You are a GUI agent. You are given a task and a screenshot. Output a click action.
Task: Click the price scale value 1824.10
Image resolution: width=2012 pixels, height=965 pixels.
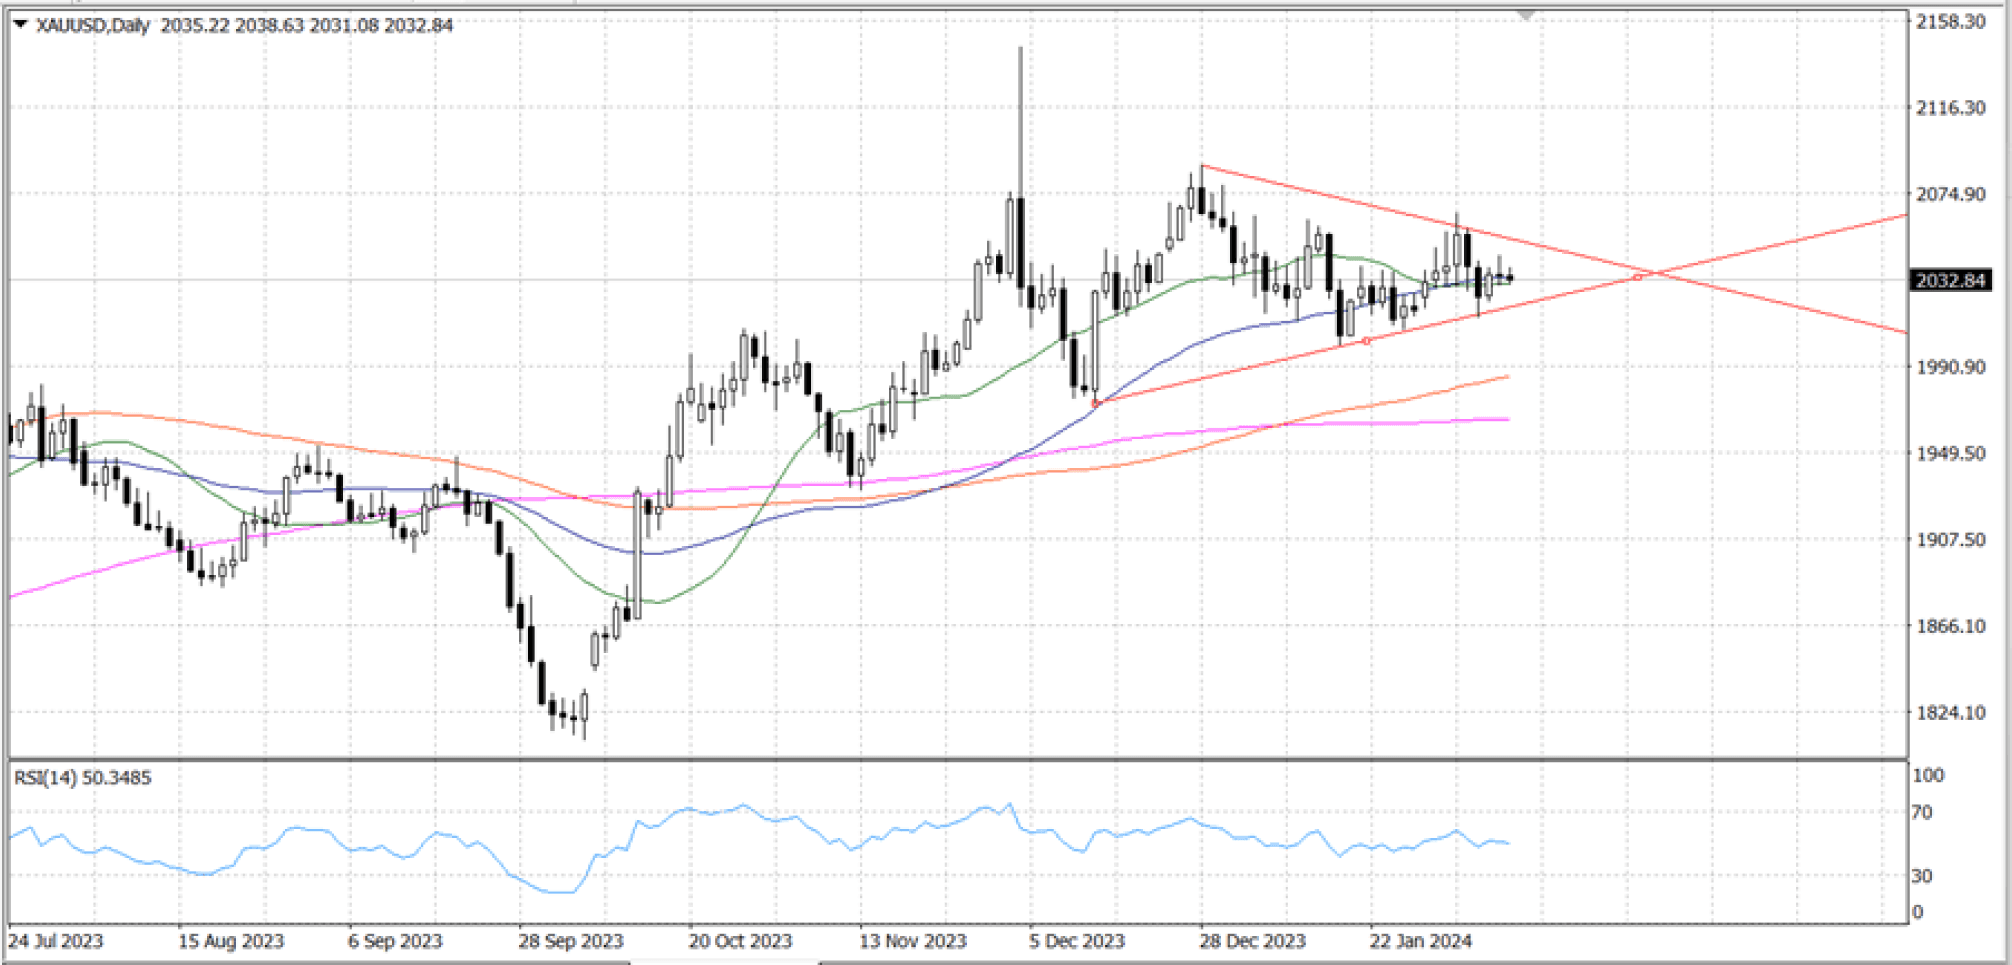click(x=1950, y=712)
